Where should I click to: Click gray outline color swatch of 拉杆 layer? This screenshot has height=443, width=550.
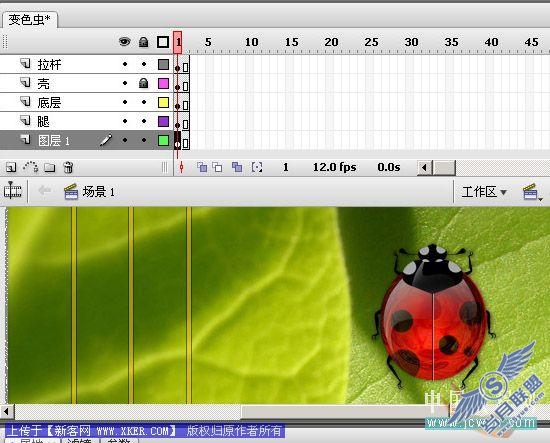(x=163, y=65)
